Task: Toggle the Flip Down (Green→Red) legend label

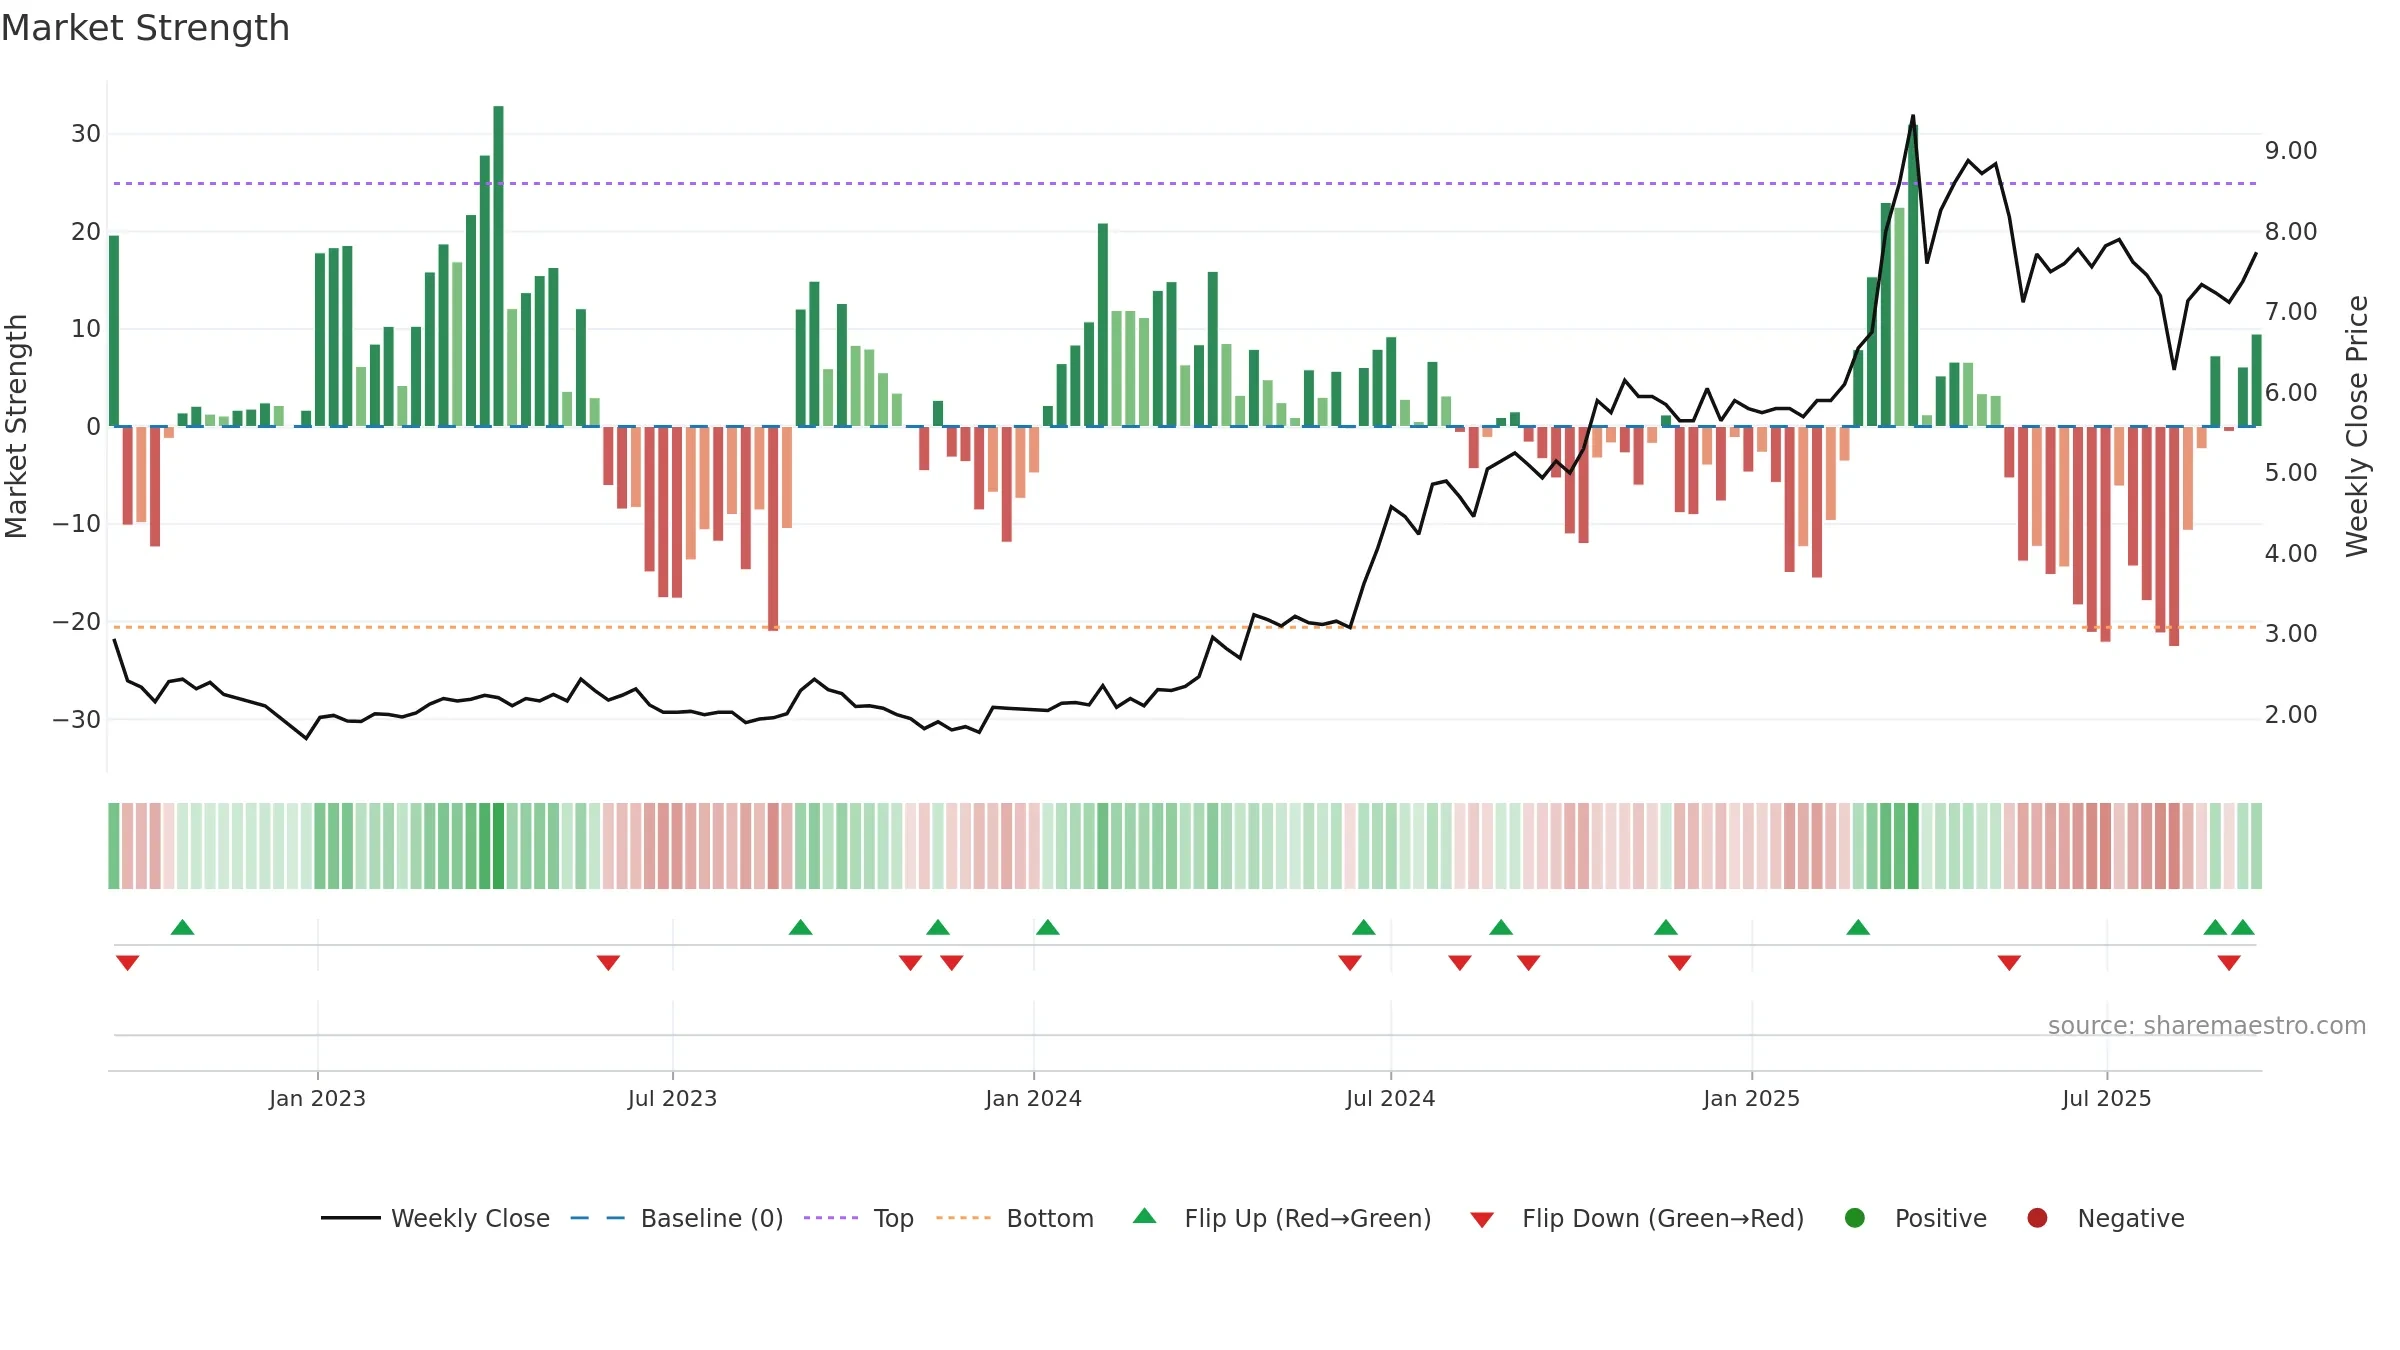Action: tap(1663, 1219)
